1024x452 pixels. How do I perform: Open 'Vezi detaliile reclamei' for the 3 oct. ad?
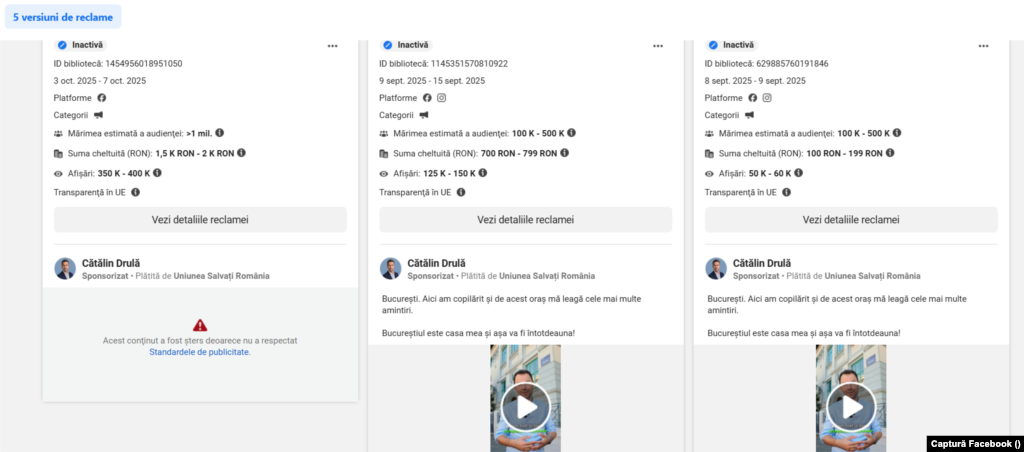pos(200,220)
